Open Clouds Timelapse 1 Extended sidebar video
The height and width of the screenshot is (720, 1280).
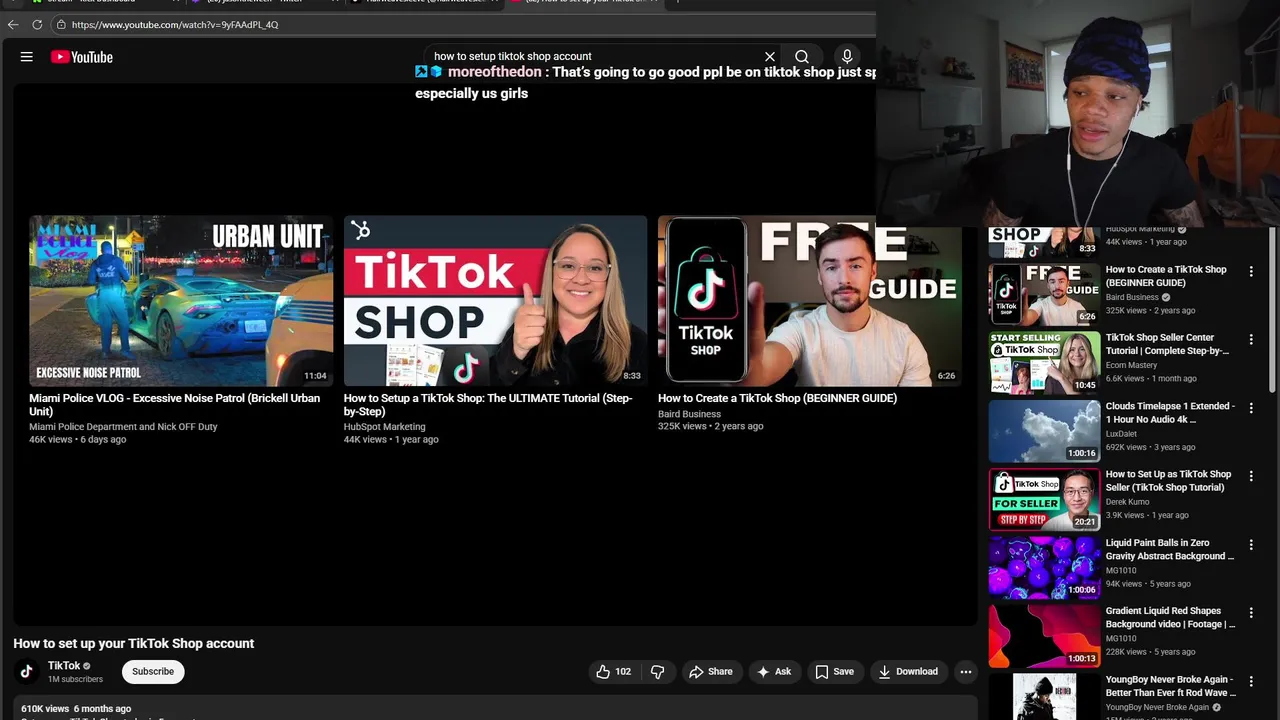tap(1170, 413)
